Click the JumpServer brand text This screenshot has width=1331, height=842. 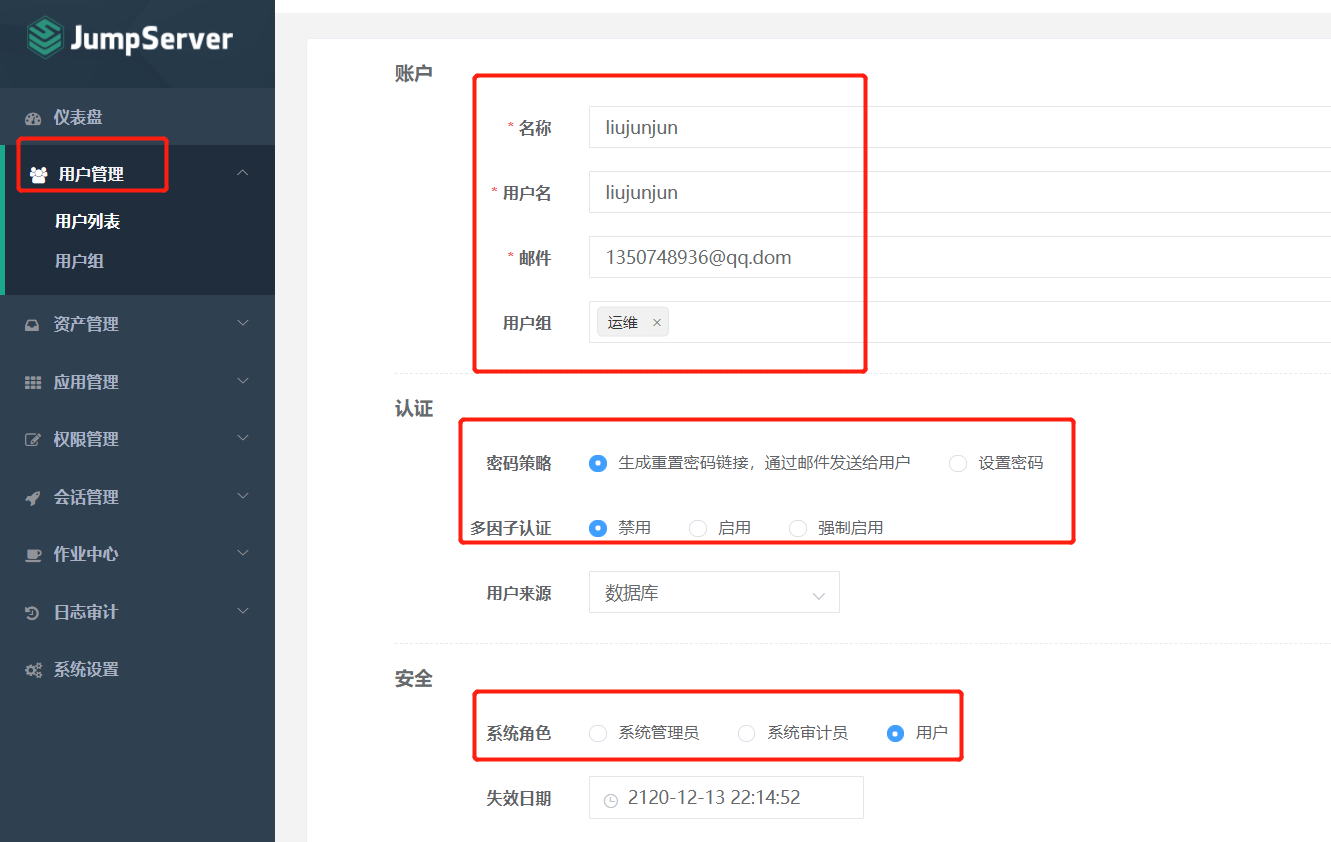[151, 39]
